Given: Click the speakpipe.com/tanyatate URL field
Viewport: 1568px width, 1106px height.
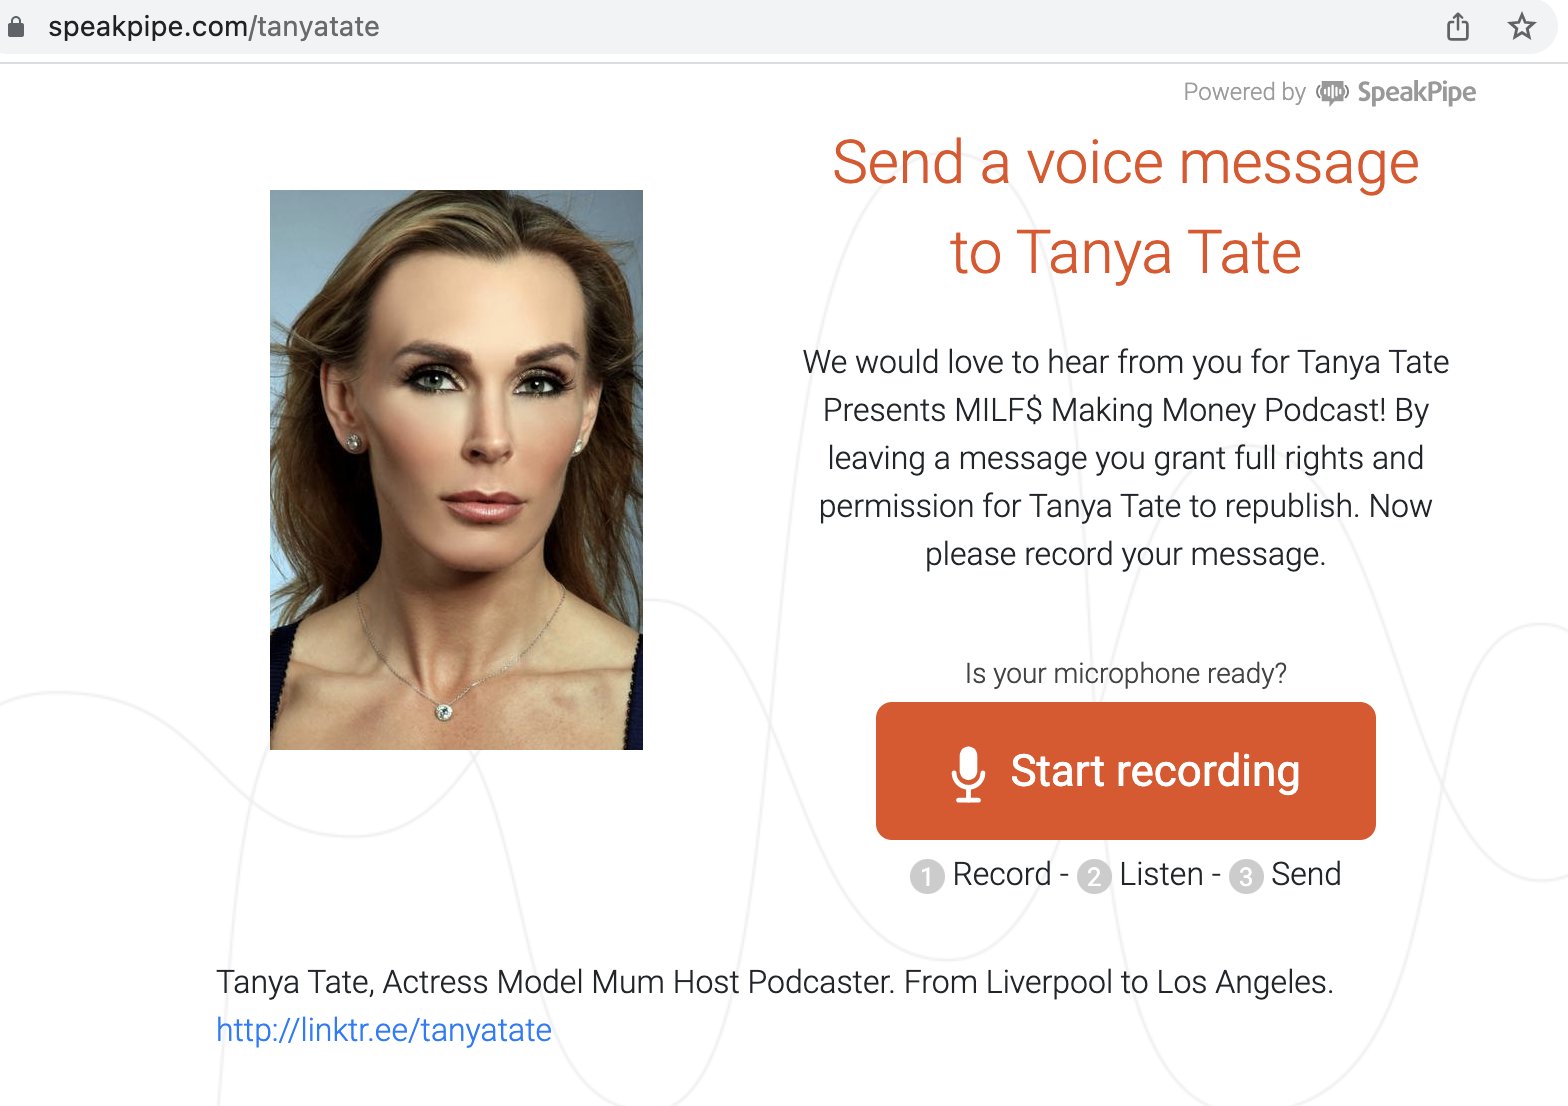Looking at the screenshot, I should [x=213, y=26].
